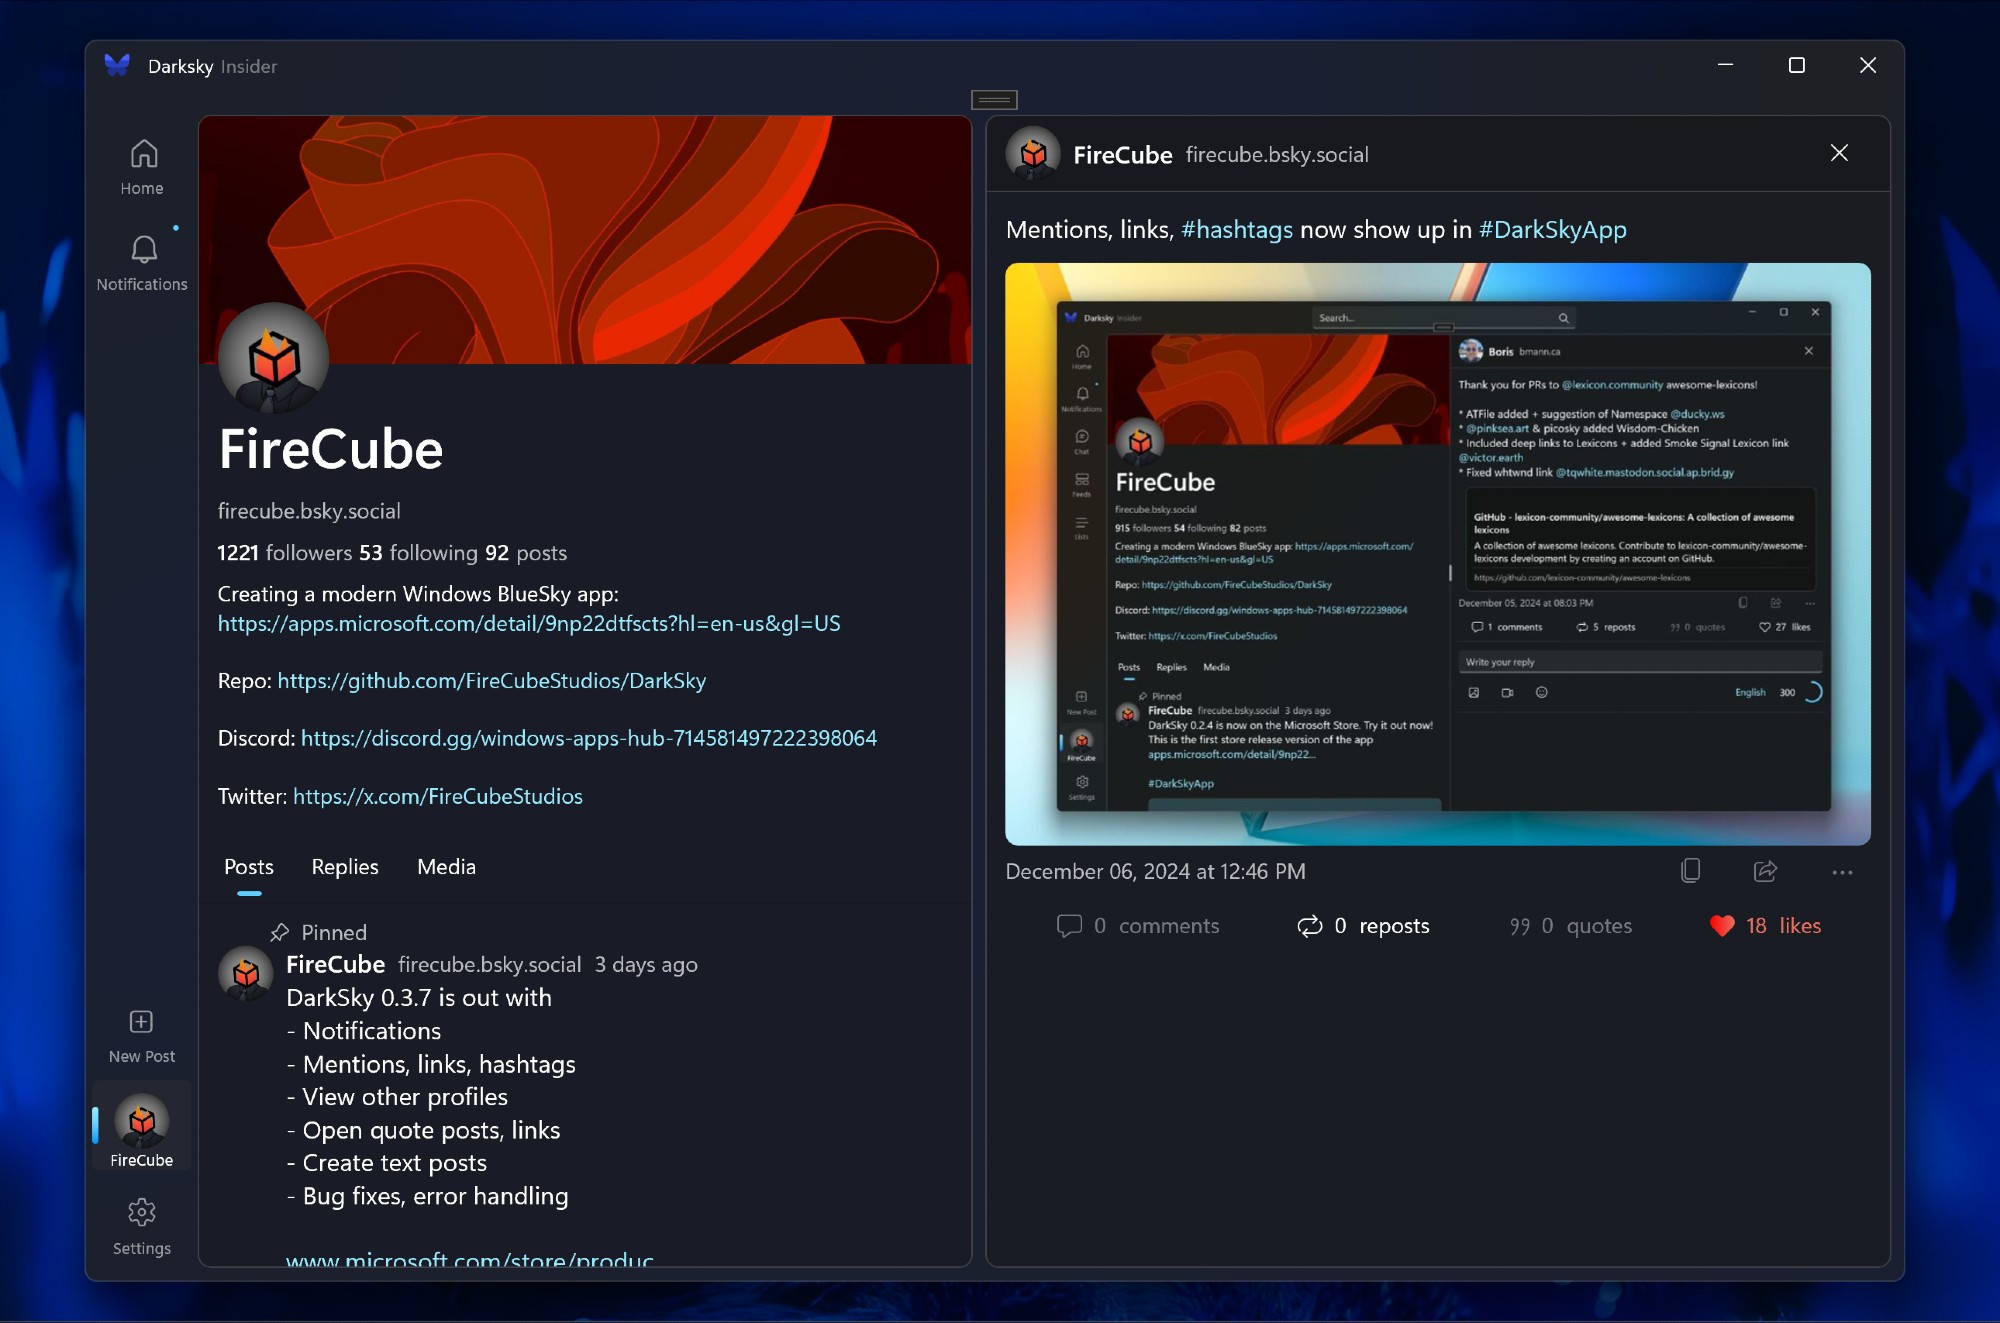
Task: Click the grip handle at the window top
Action: click(x=994, y=99)
